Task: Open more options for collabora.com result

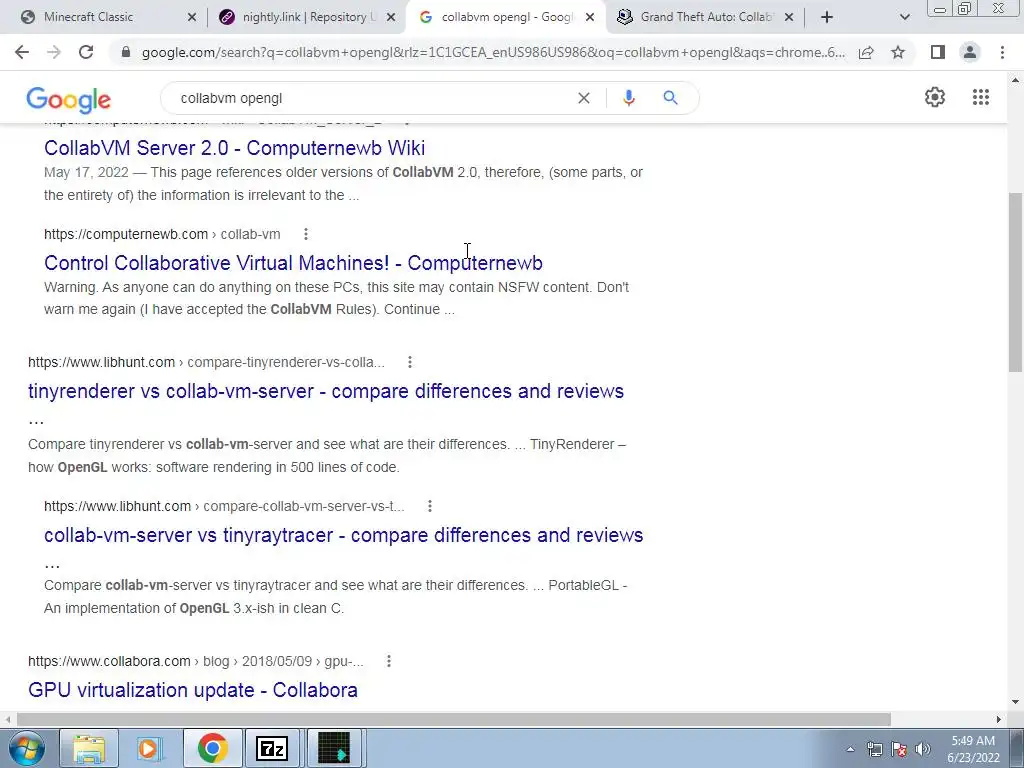Action: [389, 661]
